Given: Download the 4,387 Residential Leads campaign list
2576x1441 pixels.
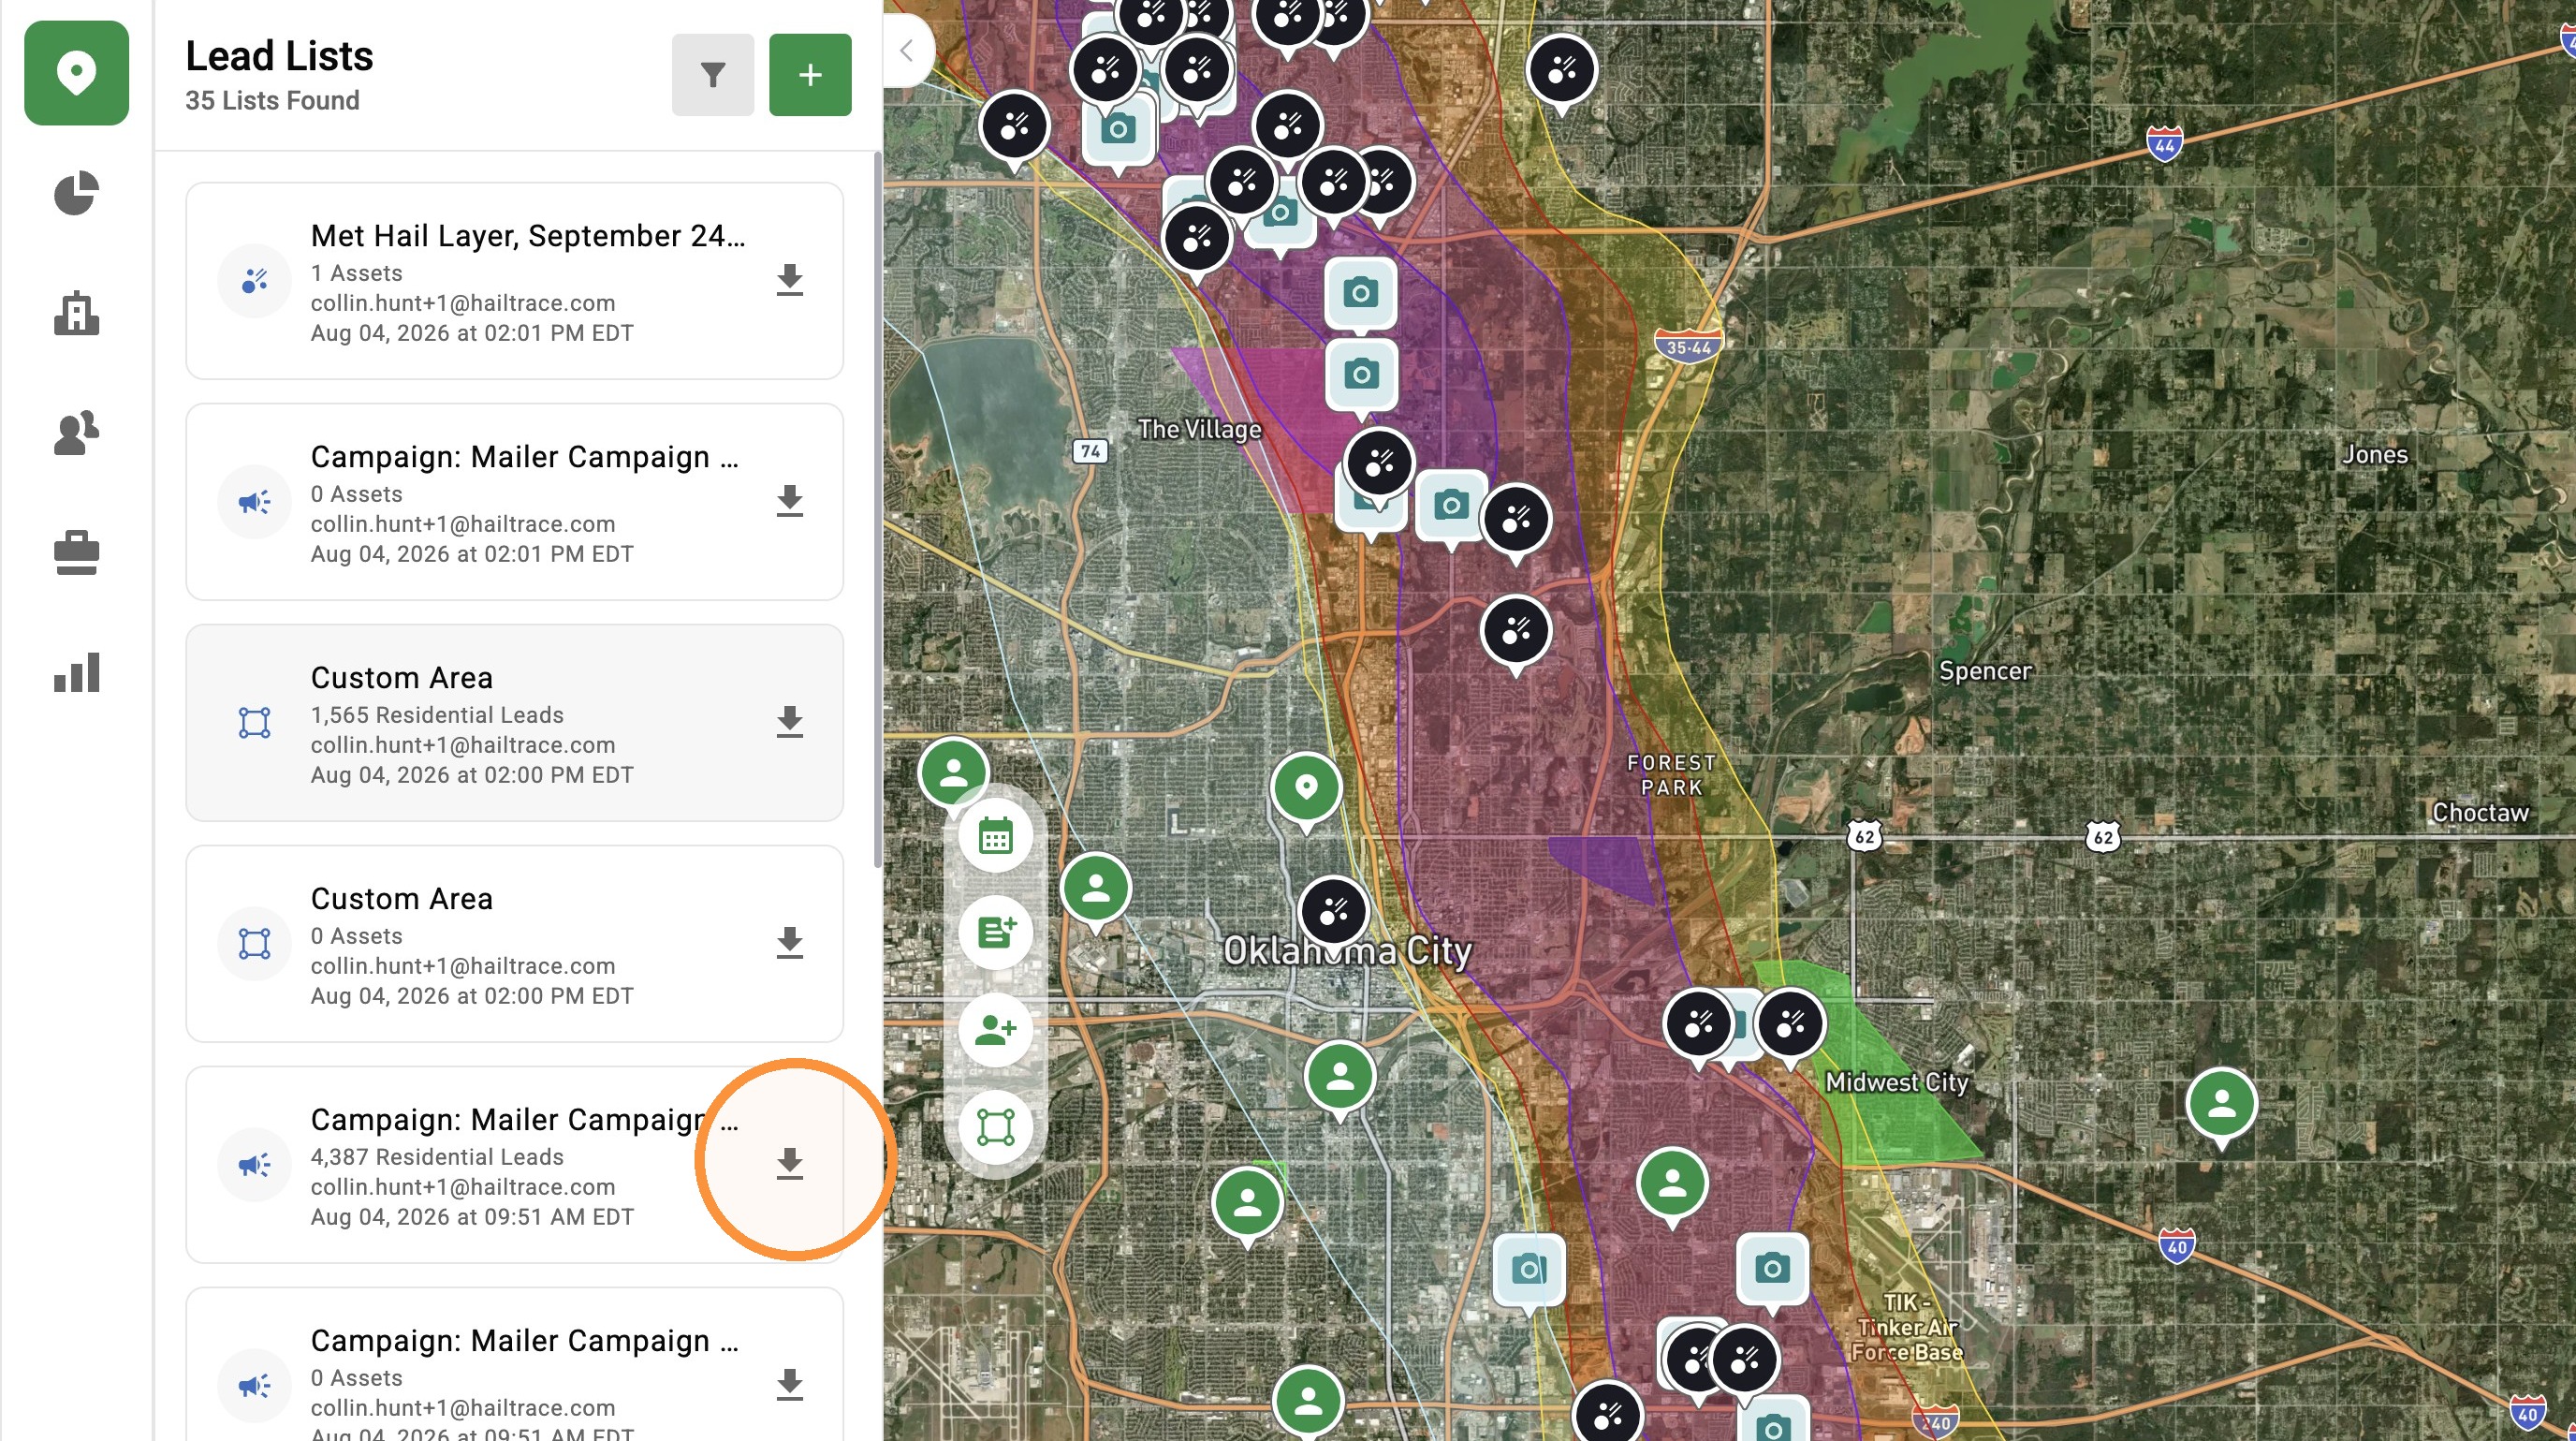Looking at the screenshot, I should (x=790, y=1164).
